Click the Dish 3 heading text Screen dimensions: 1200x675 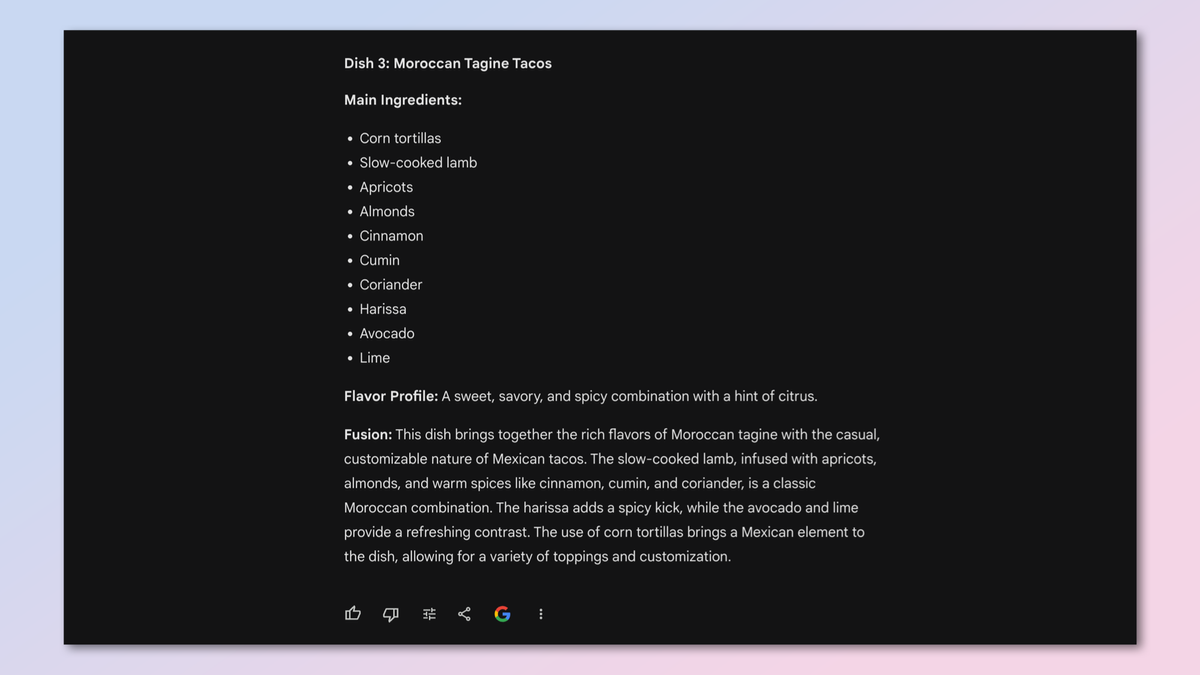pyautogui.click(x=447, y=63)
